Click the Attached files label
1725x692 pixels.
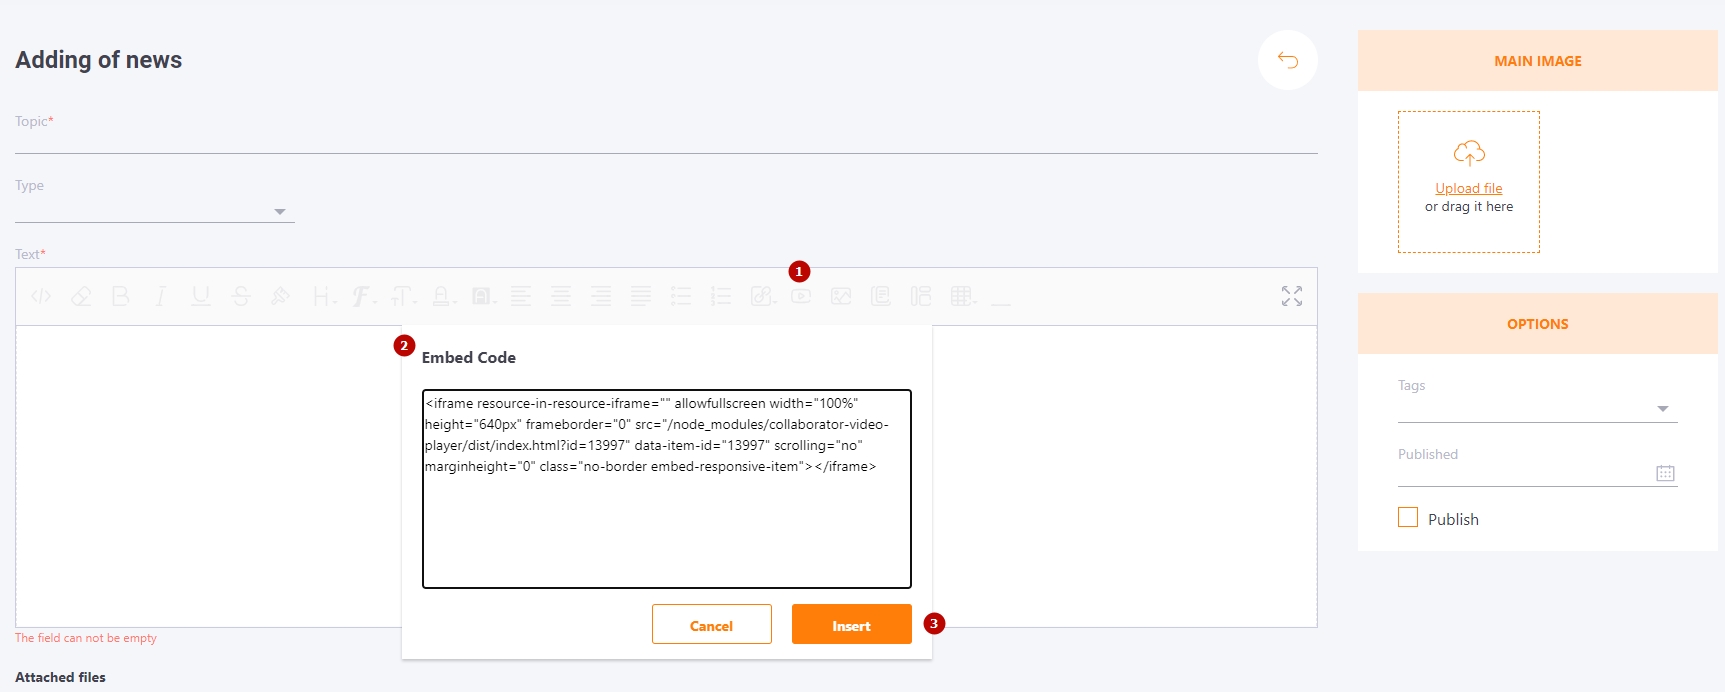[x=60, y=677]
